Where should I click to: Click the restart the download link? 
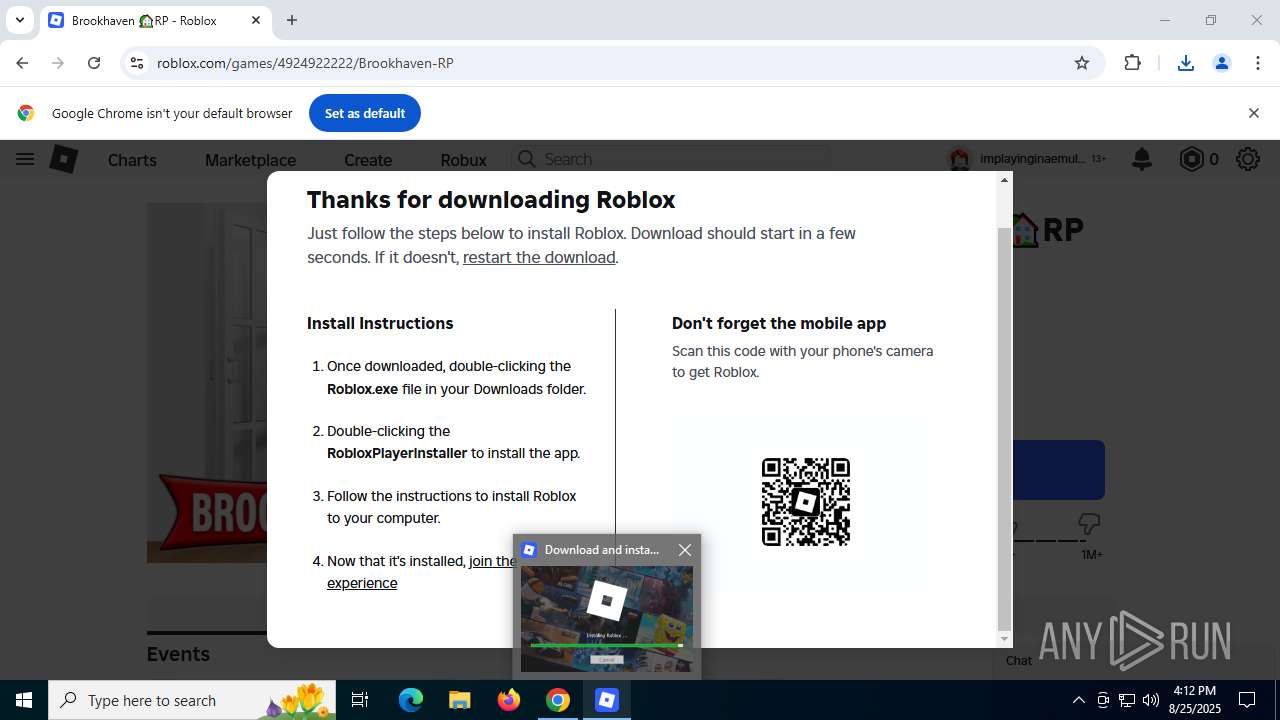click(539, 257)
